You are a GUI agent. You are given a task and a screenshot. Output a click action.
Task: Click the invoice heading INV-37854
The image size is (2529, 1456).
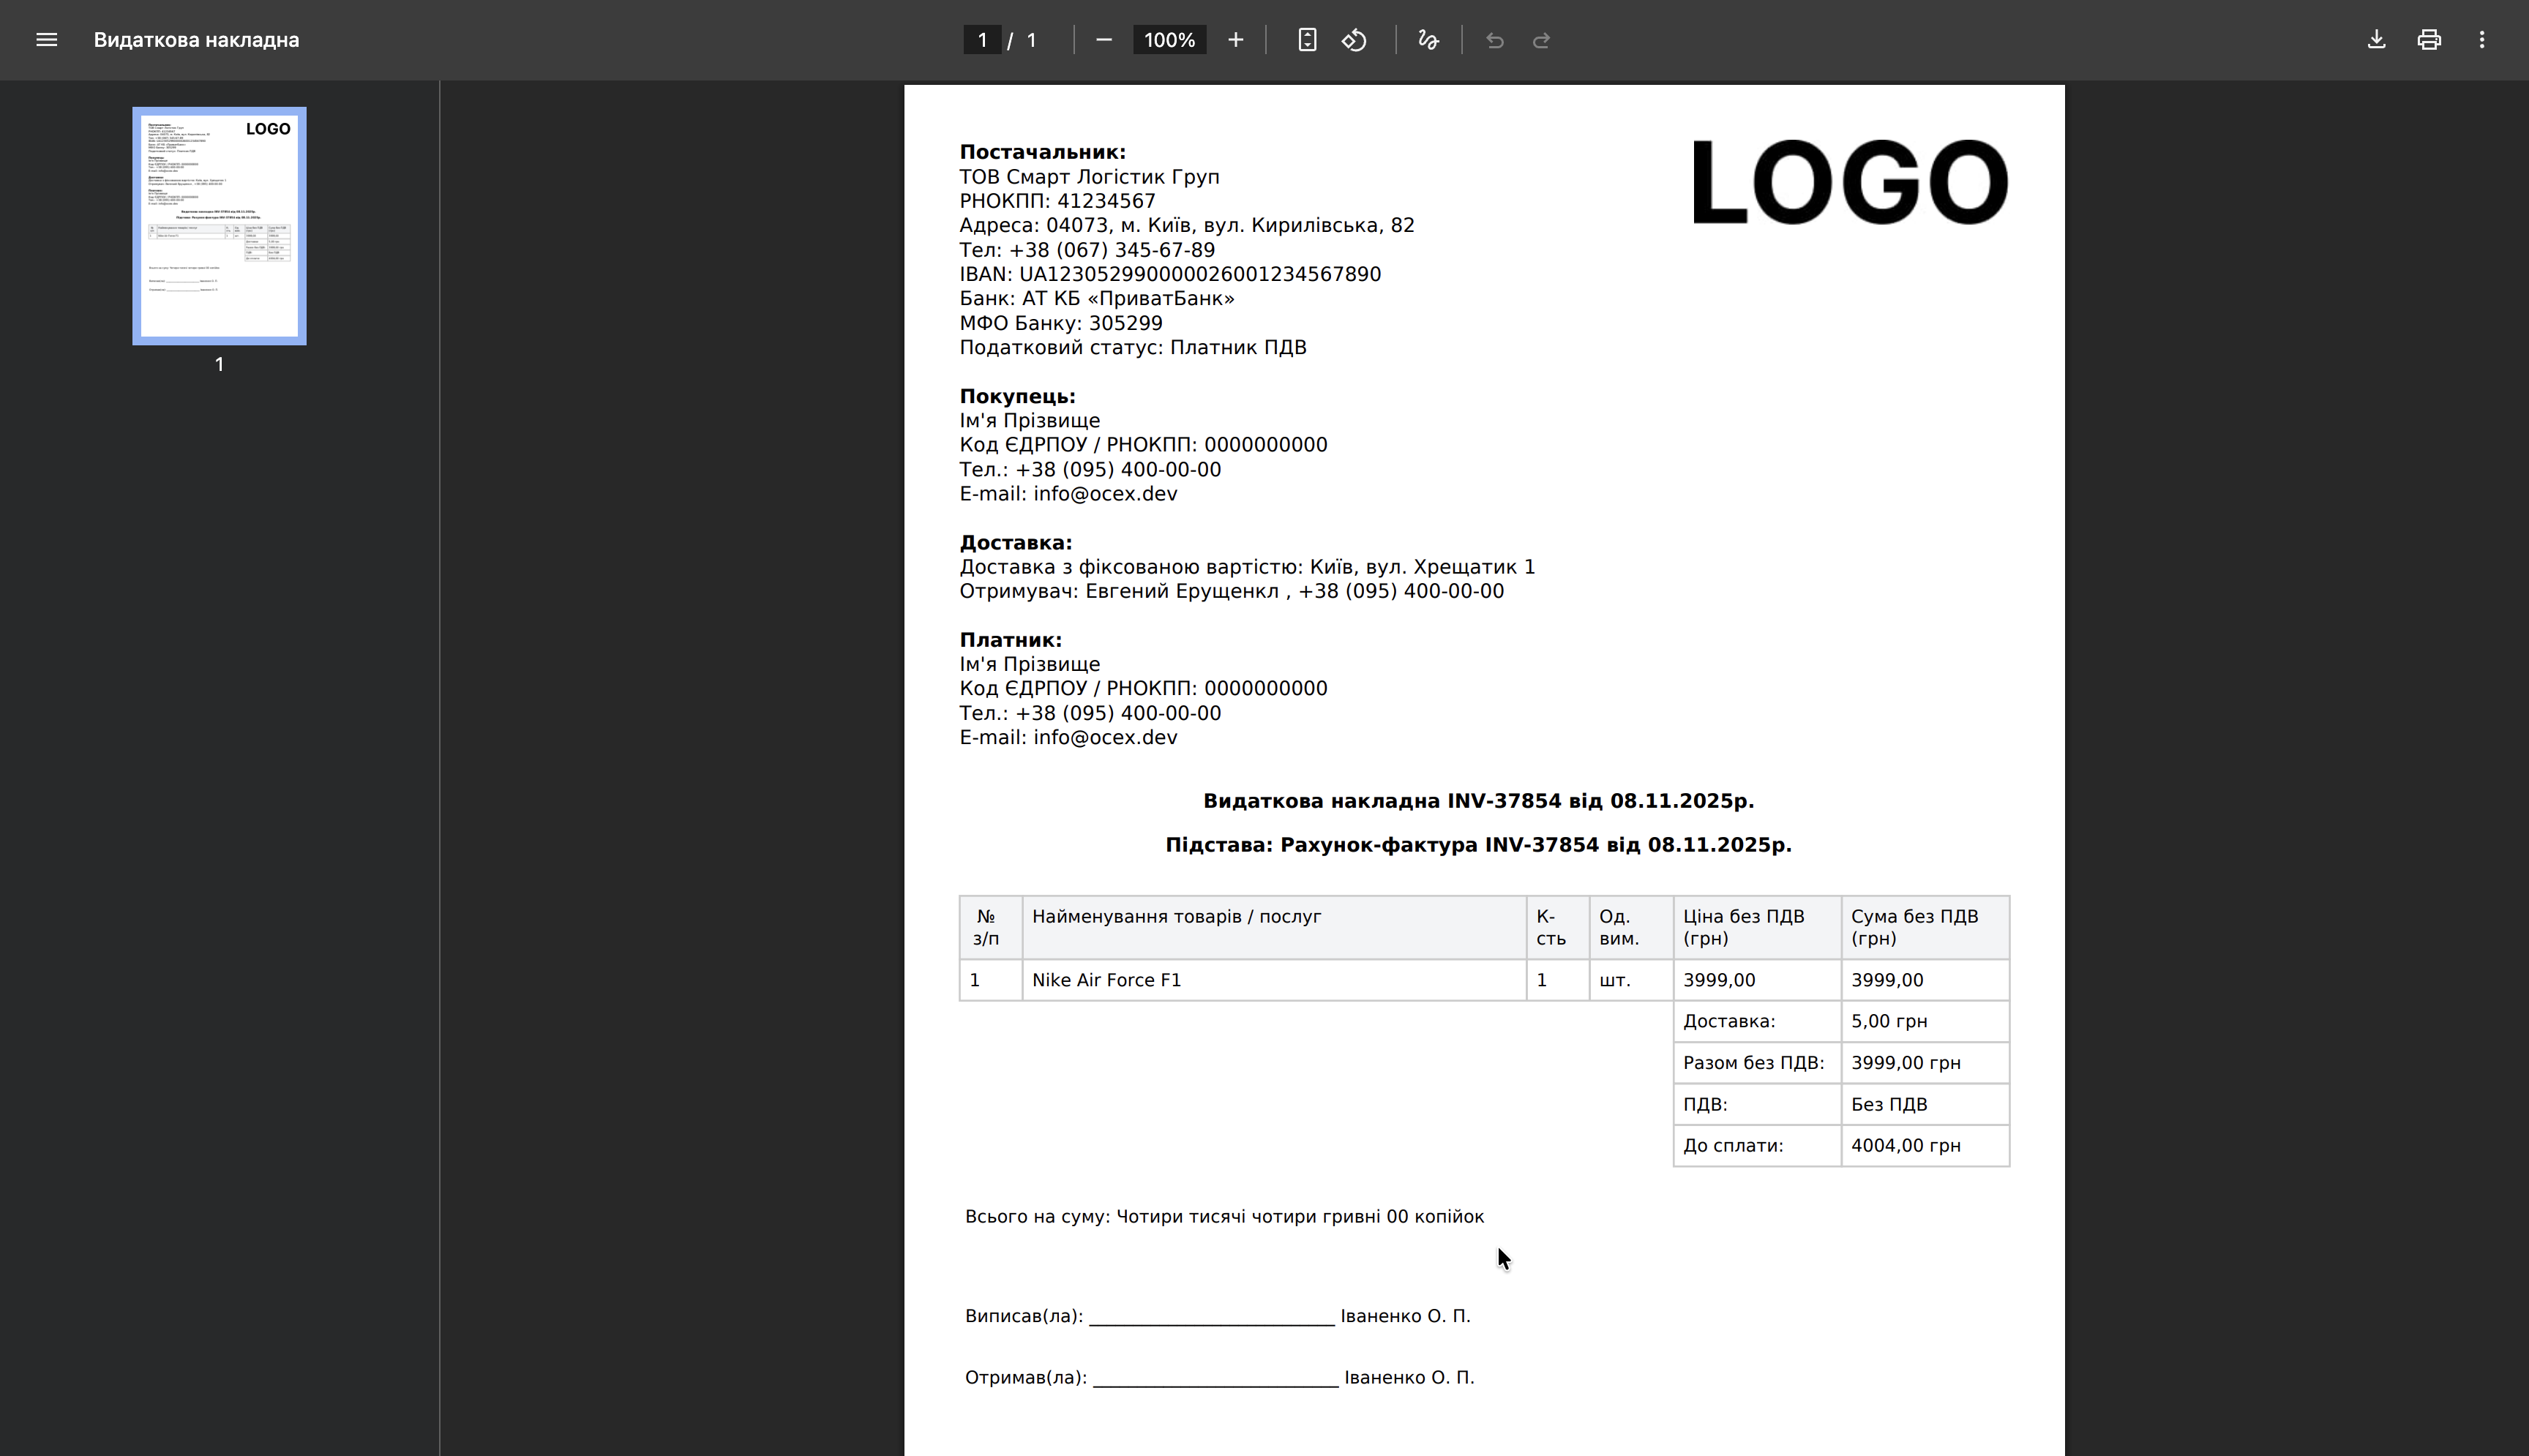pyautogui.click(x=1479, y=800)
